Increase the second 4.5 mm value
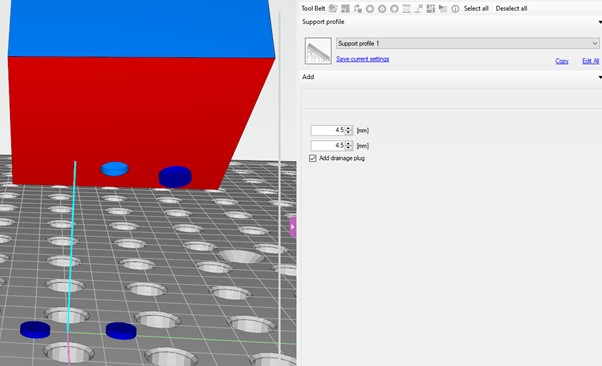Image resolution: width=602 pixels, height=366 pixels. 348,143
